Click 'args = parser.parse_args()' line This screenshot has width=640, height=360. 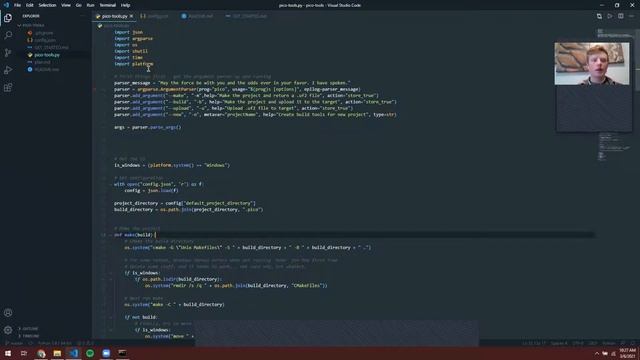[x=147, y=127]
